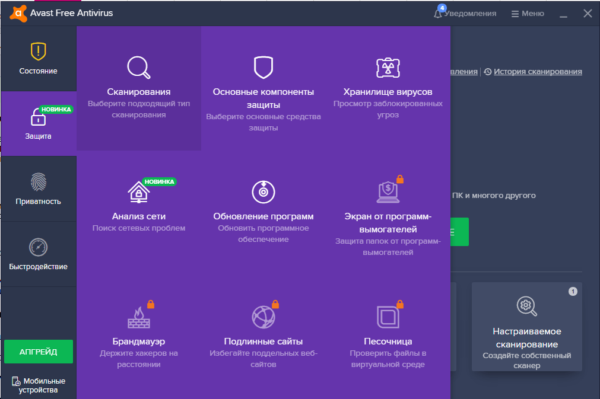Select the Защита padlock icon
600x399 pixels.
click(38, 117)
